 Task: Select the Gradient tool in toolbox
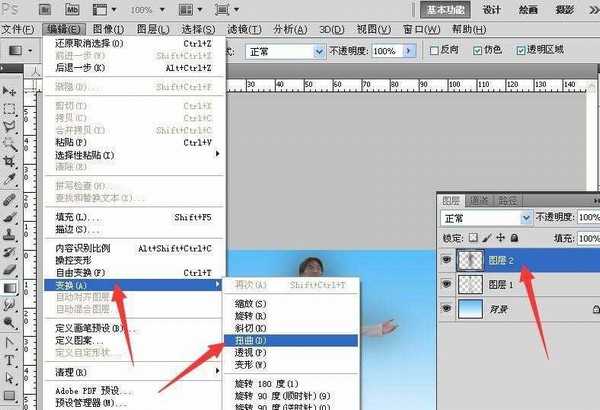click(x=9, y=287)
